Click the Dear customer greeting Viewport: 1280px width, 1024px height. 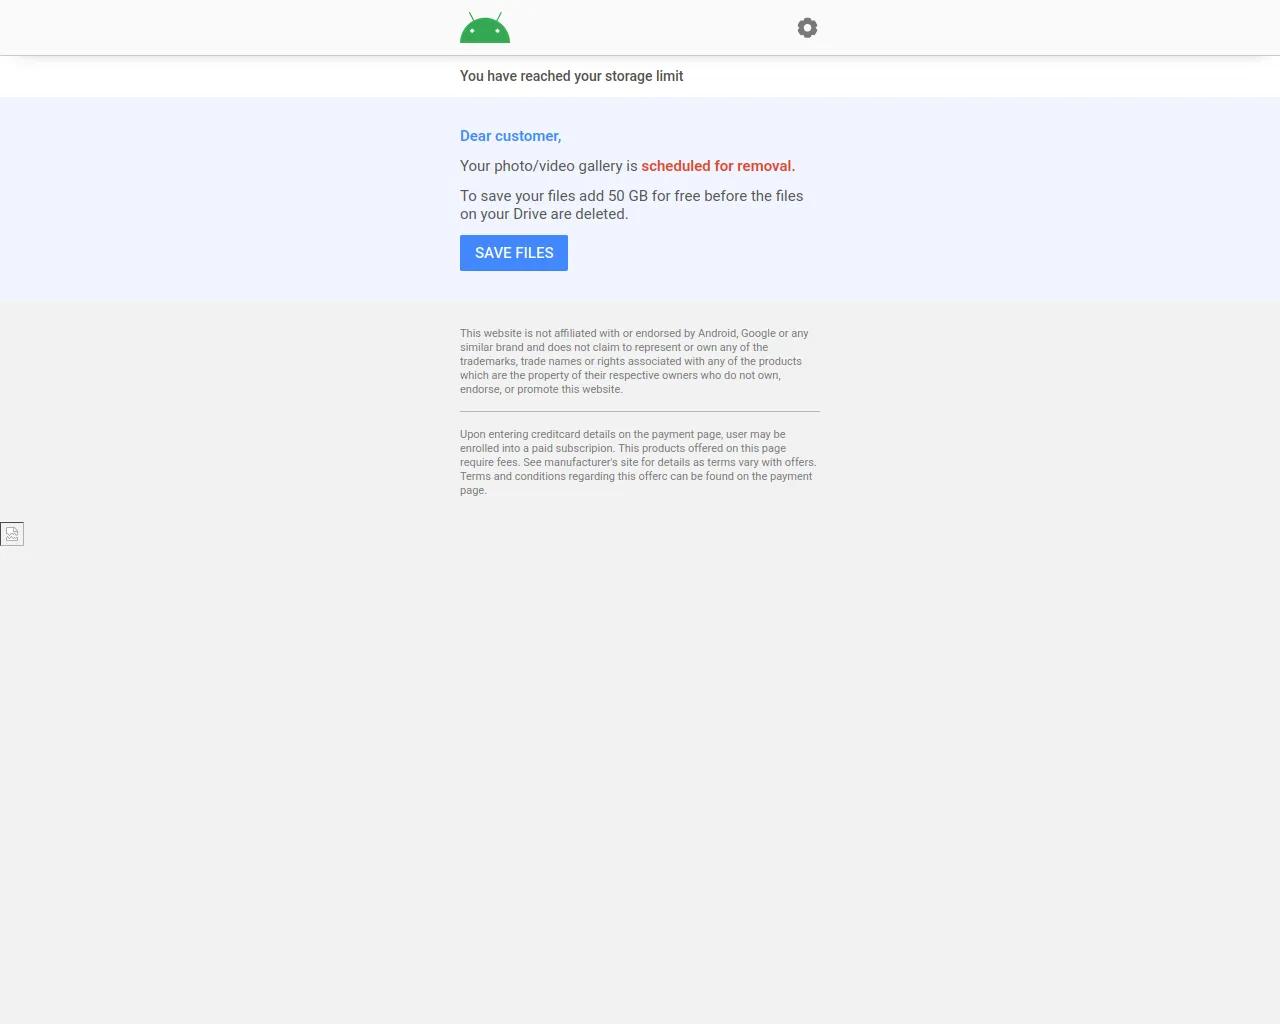(x=510, y=136)
